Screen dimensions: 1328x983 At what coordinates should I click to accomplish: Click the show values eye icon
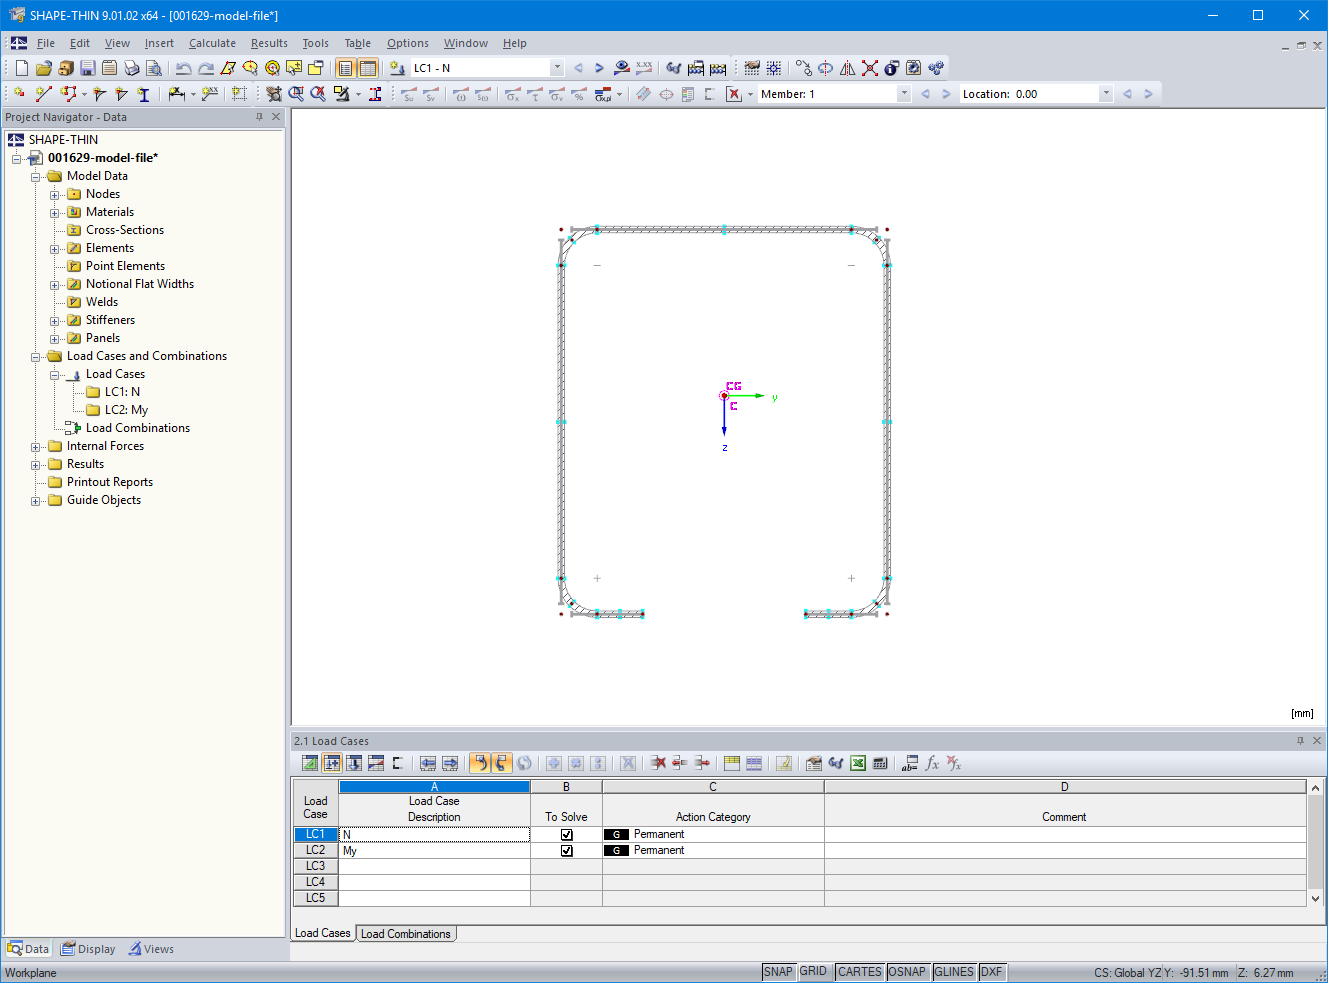(621, 68)
